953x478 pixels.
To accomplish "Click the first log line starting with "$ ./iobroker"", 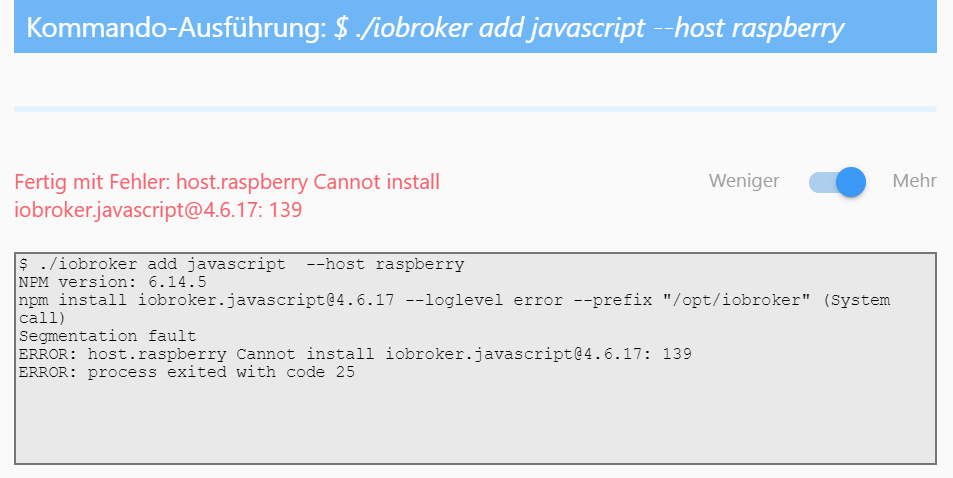I will pos(241,265).
